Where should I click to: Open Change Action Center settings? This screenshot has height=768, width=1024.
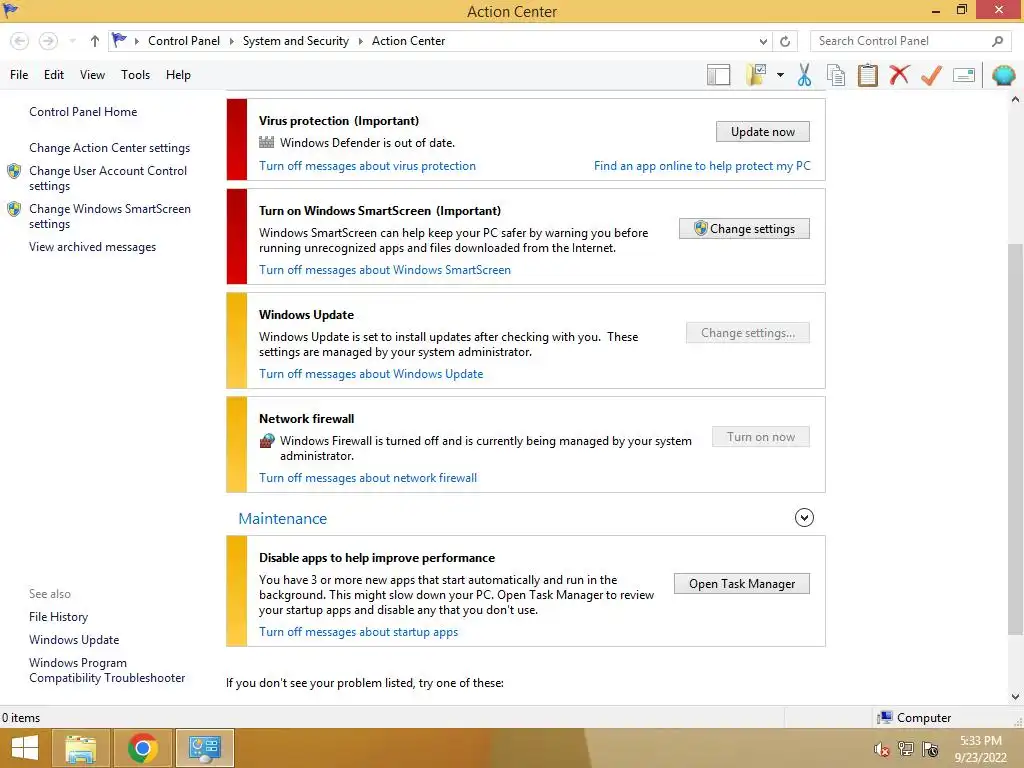click(110, 148)
